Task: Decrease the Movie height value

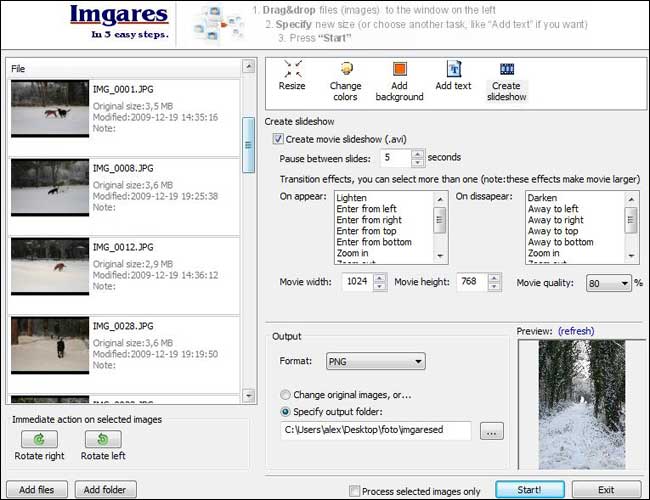Action: pos(494,286)
